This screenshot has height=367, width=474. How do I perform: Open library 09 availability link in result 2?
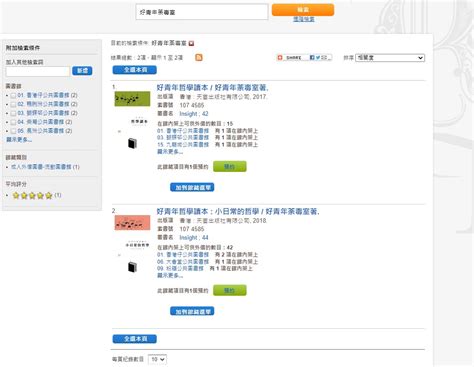coord(180,268)
